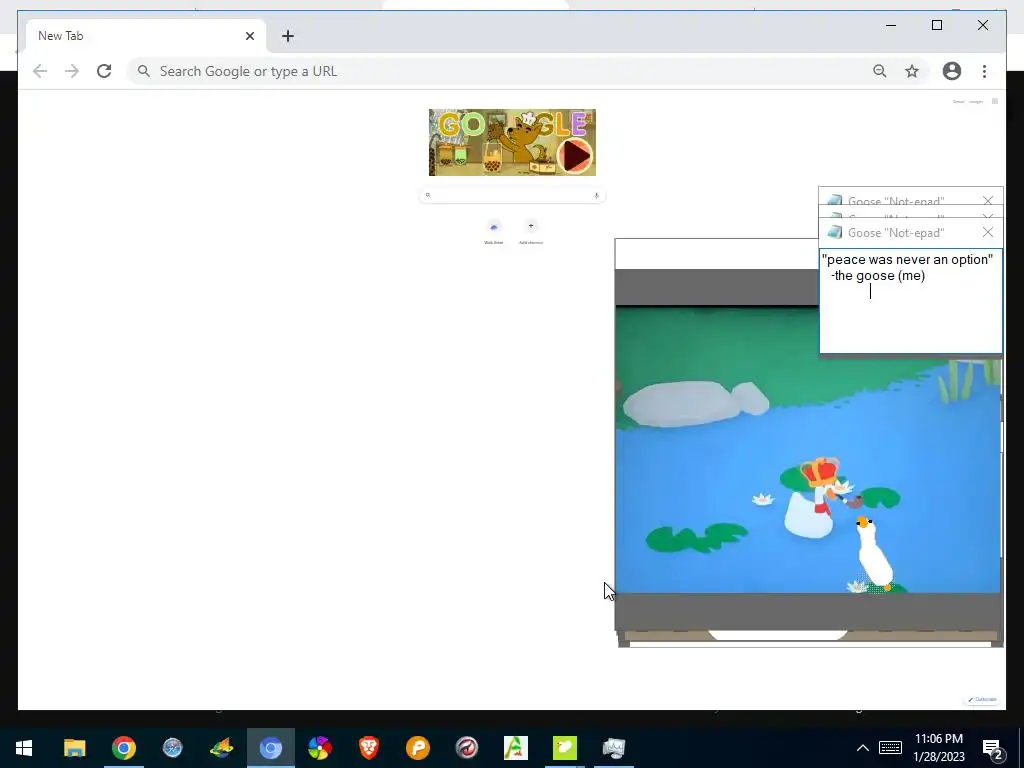This screenshot has height=768, width=1024.
Task: Click the Add shortcut tile
Action: click(531, 232)
